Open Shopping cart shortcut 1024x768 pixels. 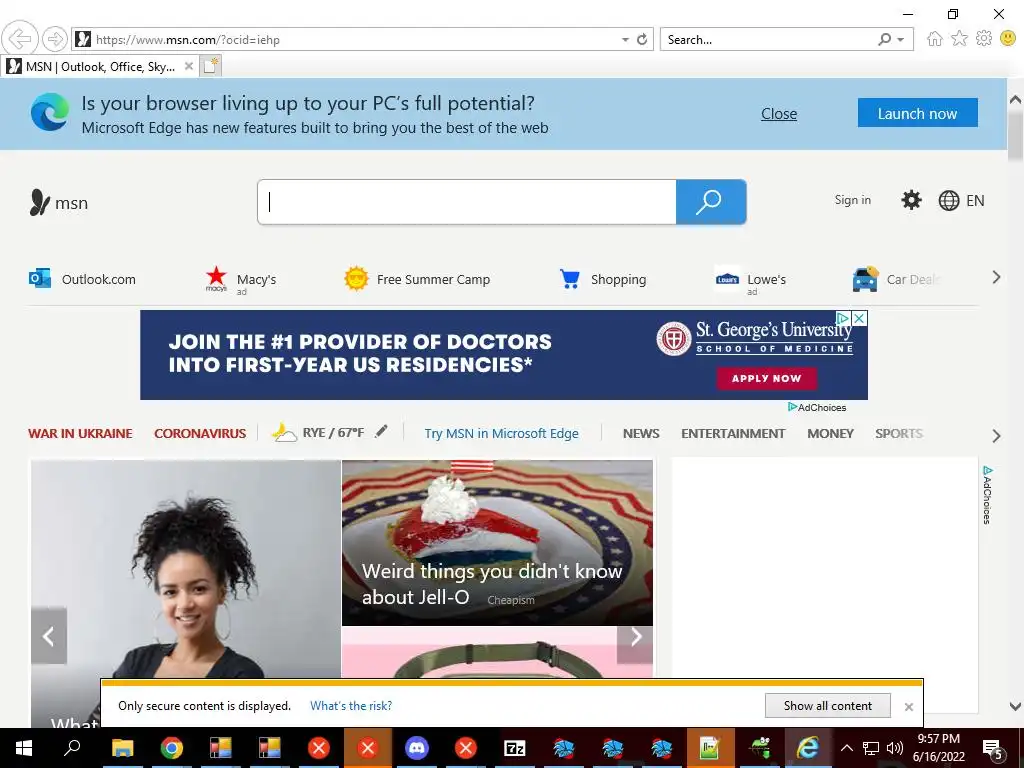(602, 279)
